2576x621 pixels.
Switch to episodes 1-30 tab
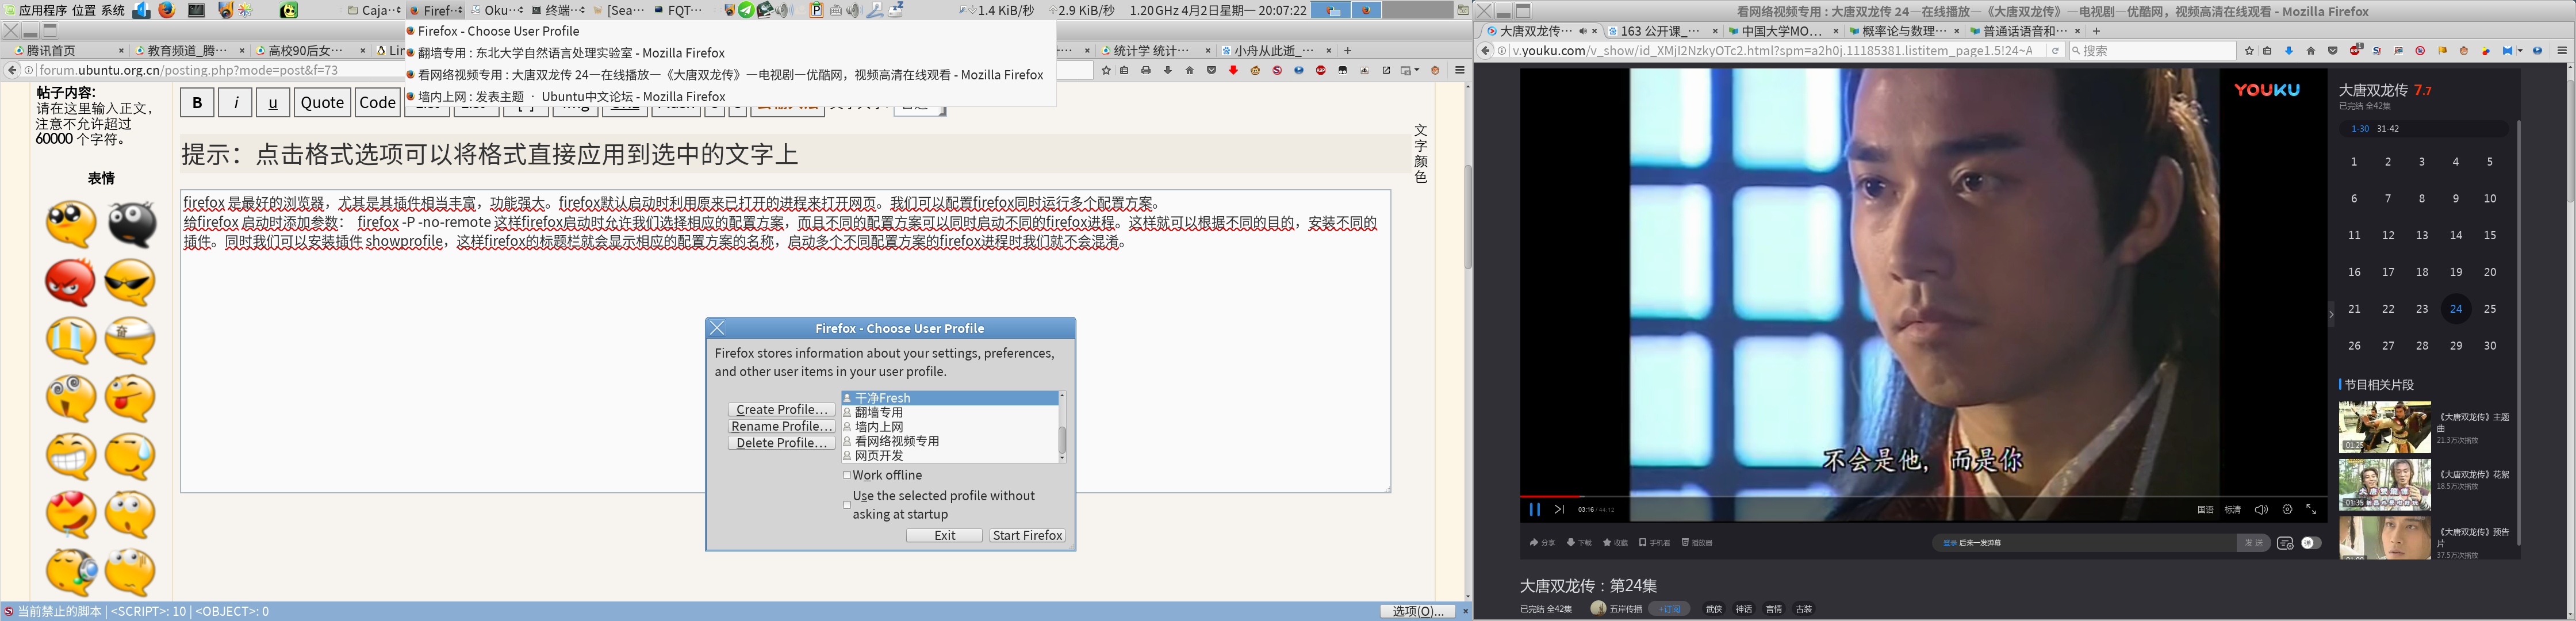pyautogui.click(x=2360, y=129)
